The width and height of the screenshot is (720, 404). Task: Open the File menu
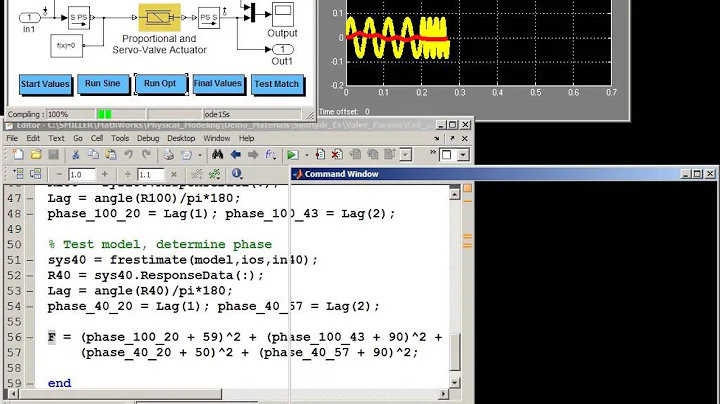tap(12, 138)
